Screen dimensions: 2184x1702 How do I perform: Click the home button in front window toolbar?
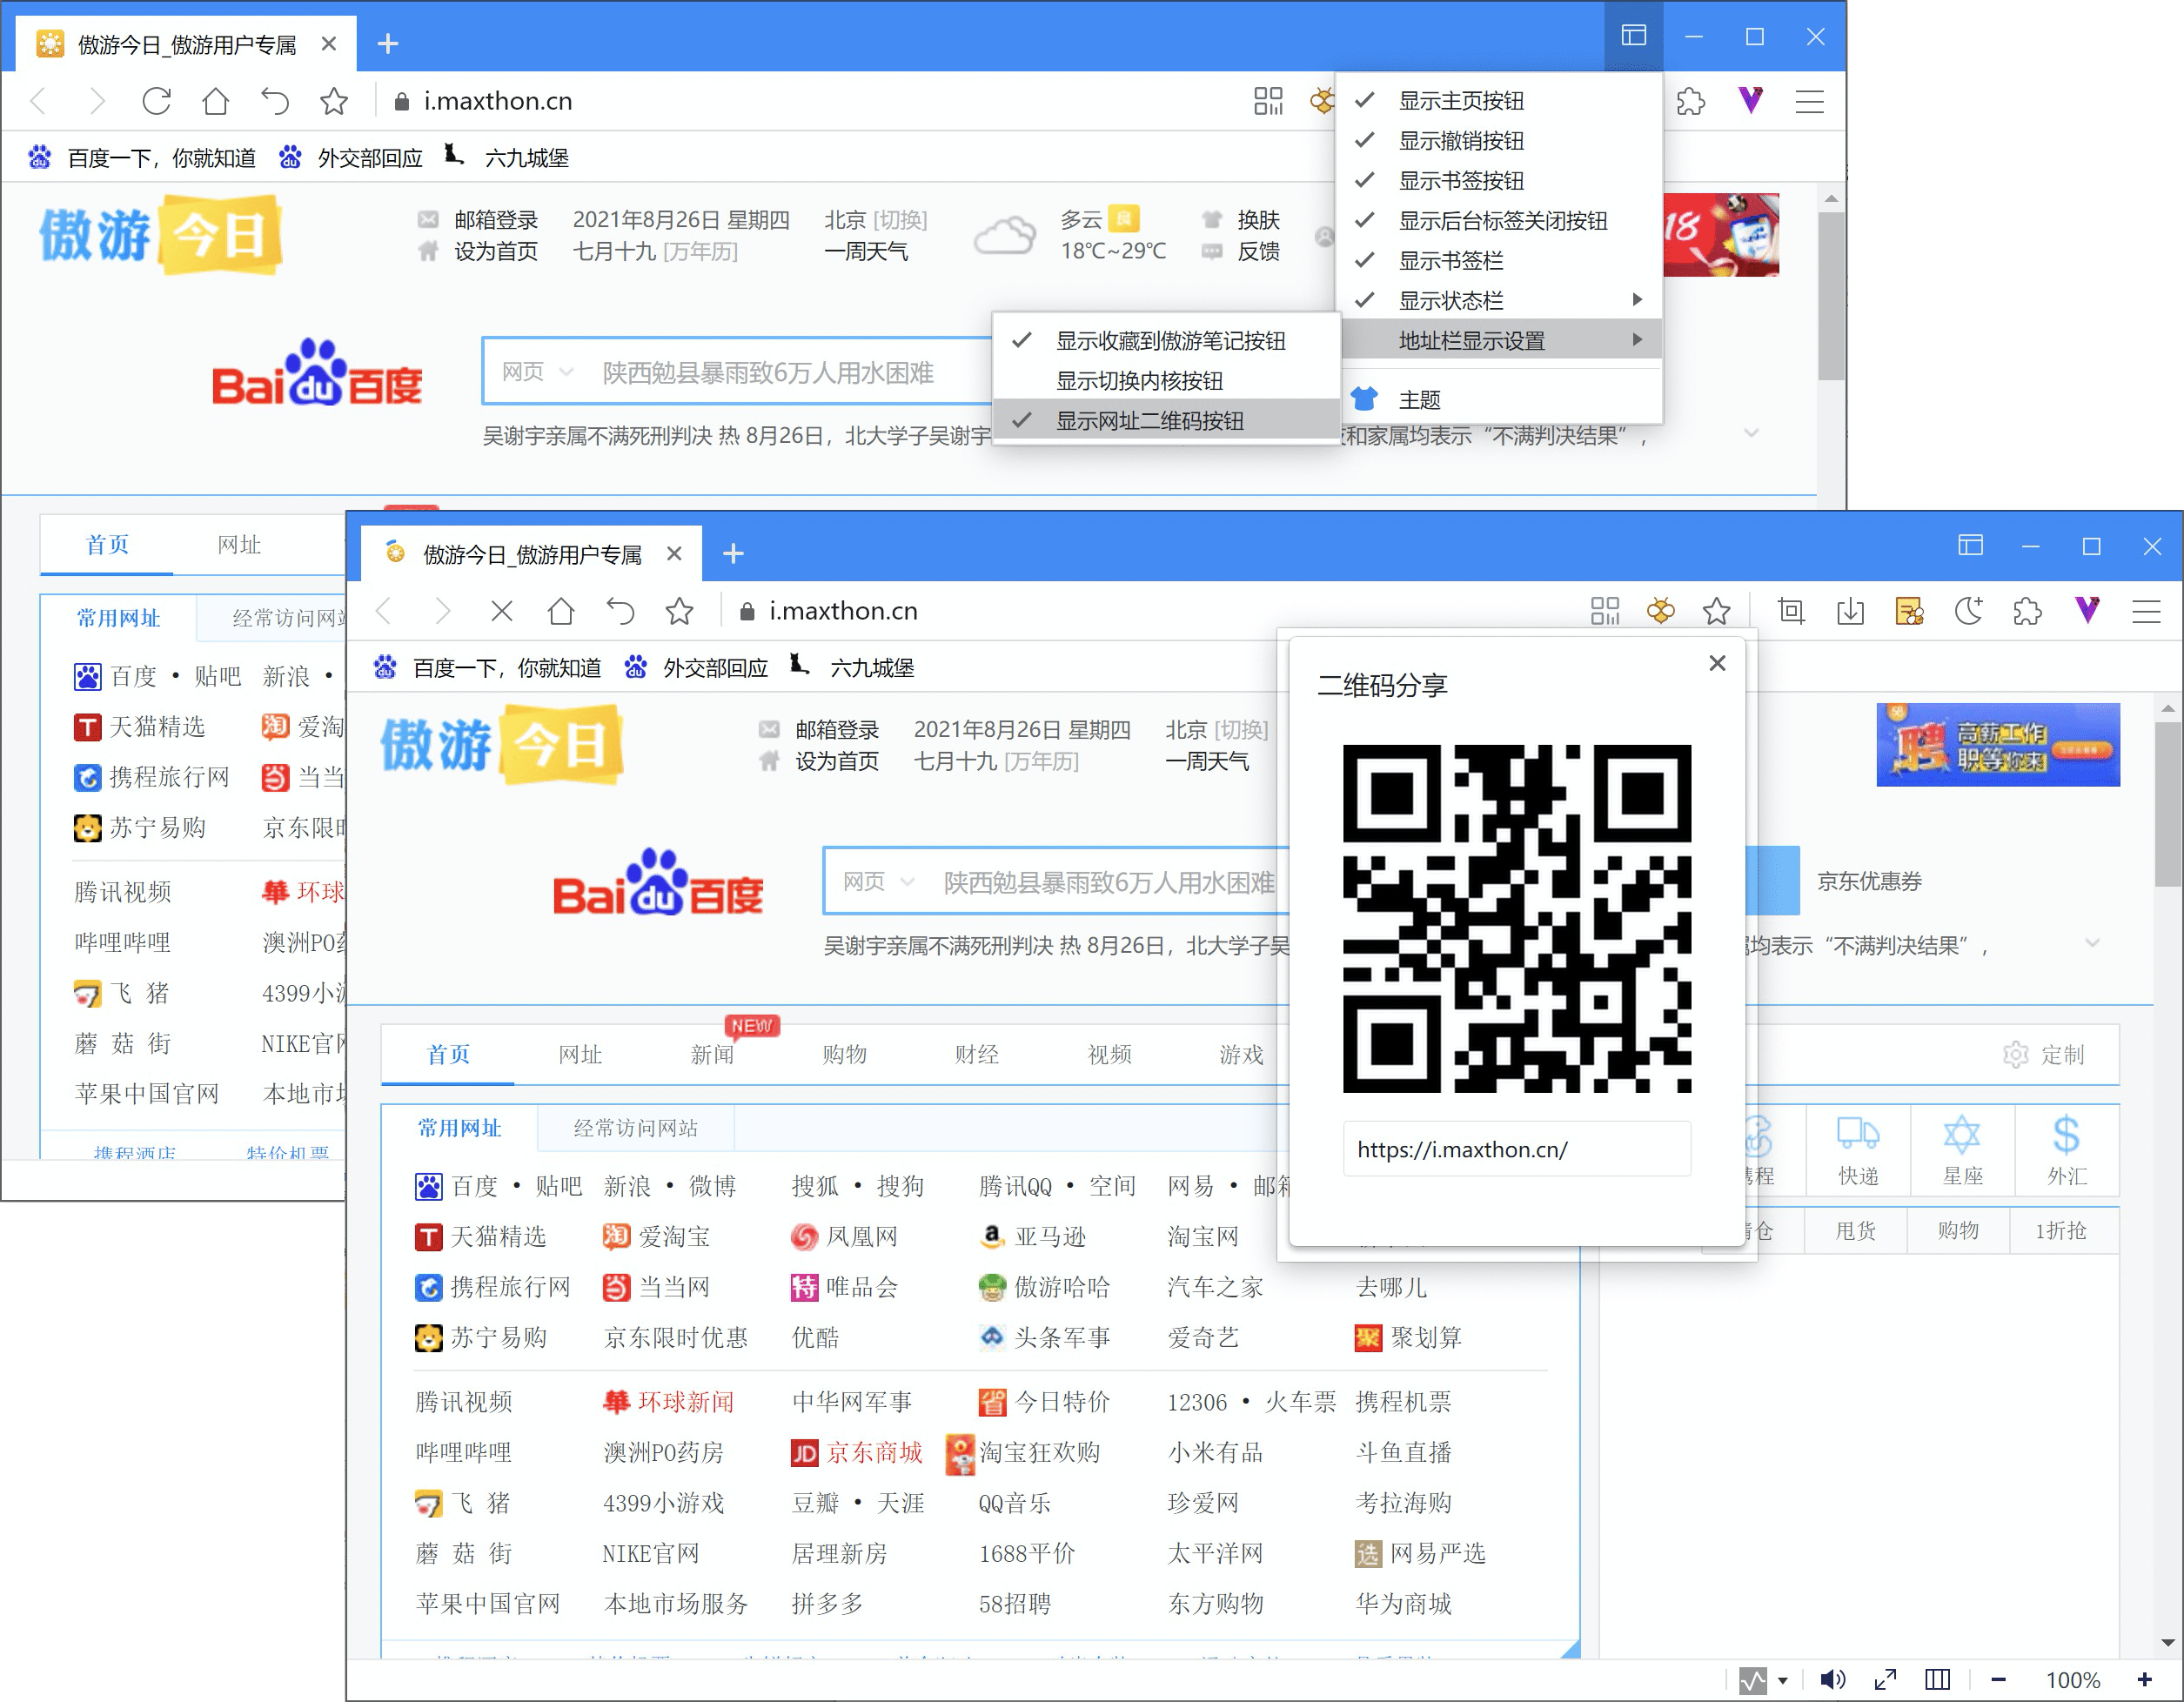click(561, 611)
